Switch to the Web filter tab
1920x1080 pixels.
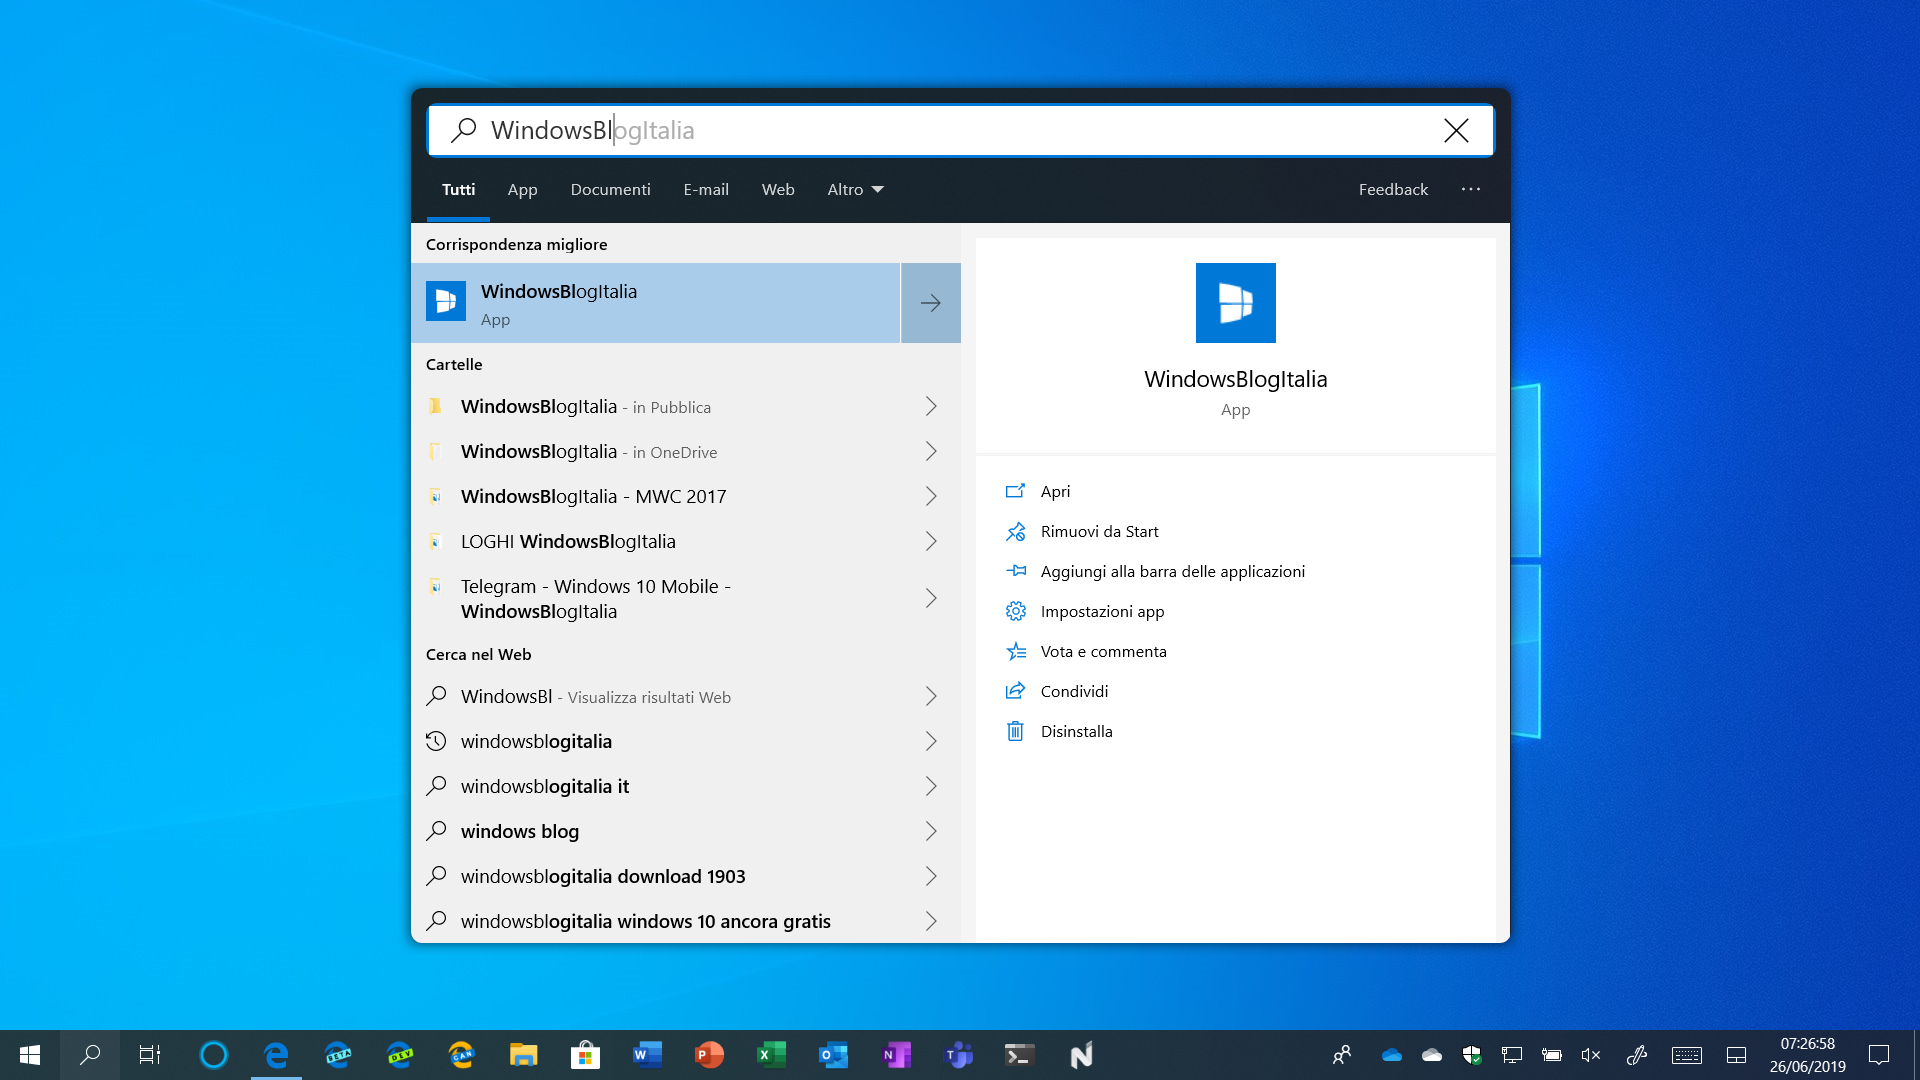[x=778, y=189]
